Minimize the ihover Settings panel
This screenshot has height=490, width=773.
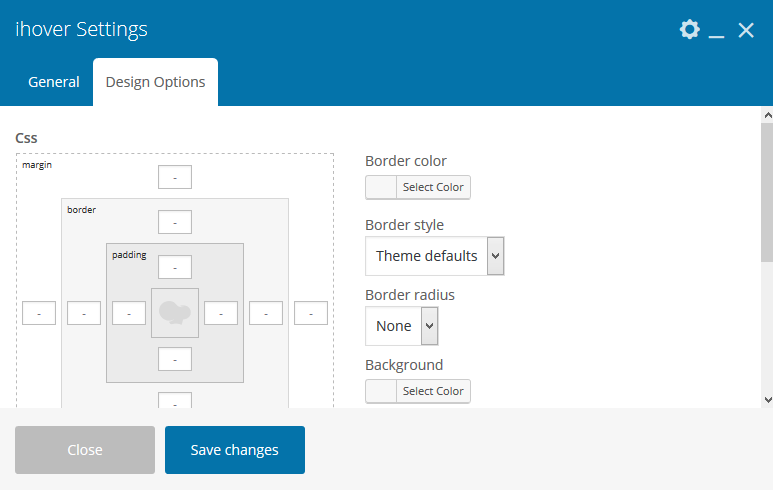coord(716,30)
